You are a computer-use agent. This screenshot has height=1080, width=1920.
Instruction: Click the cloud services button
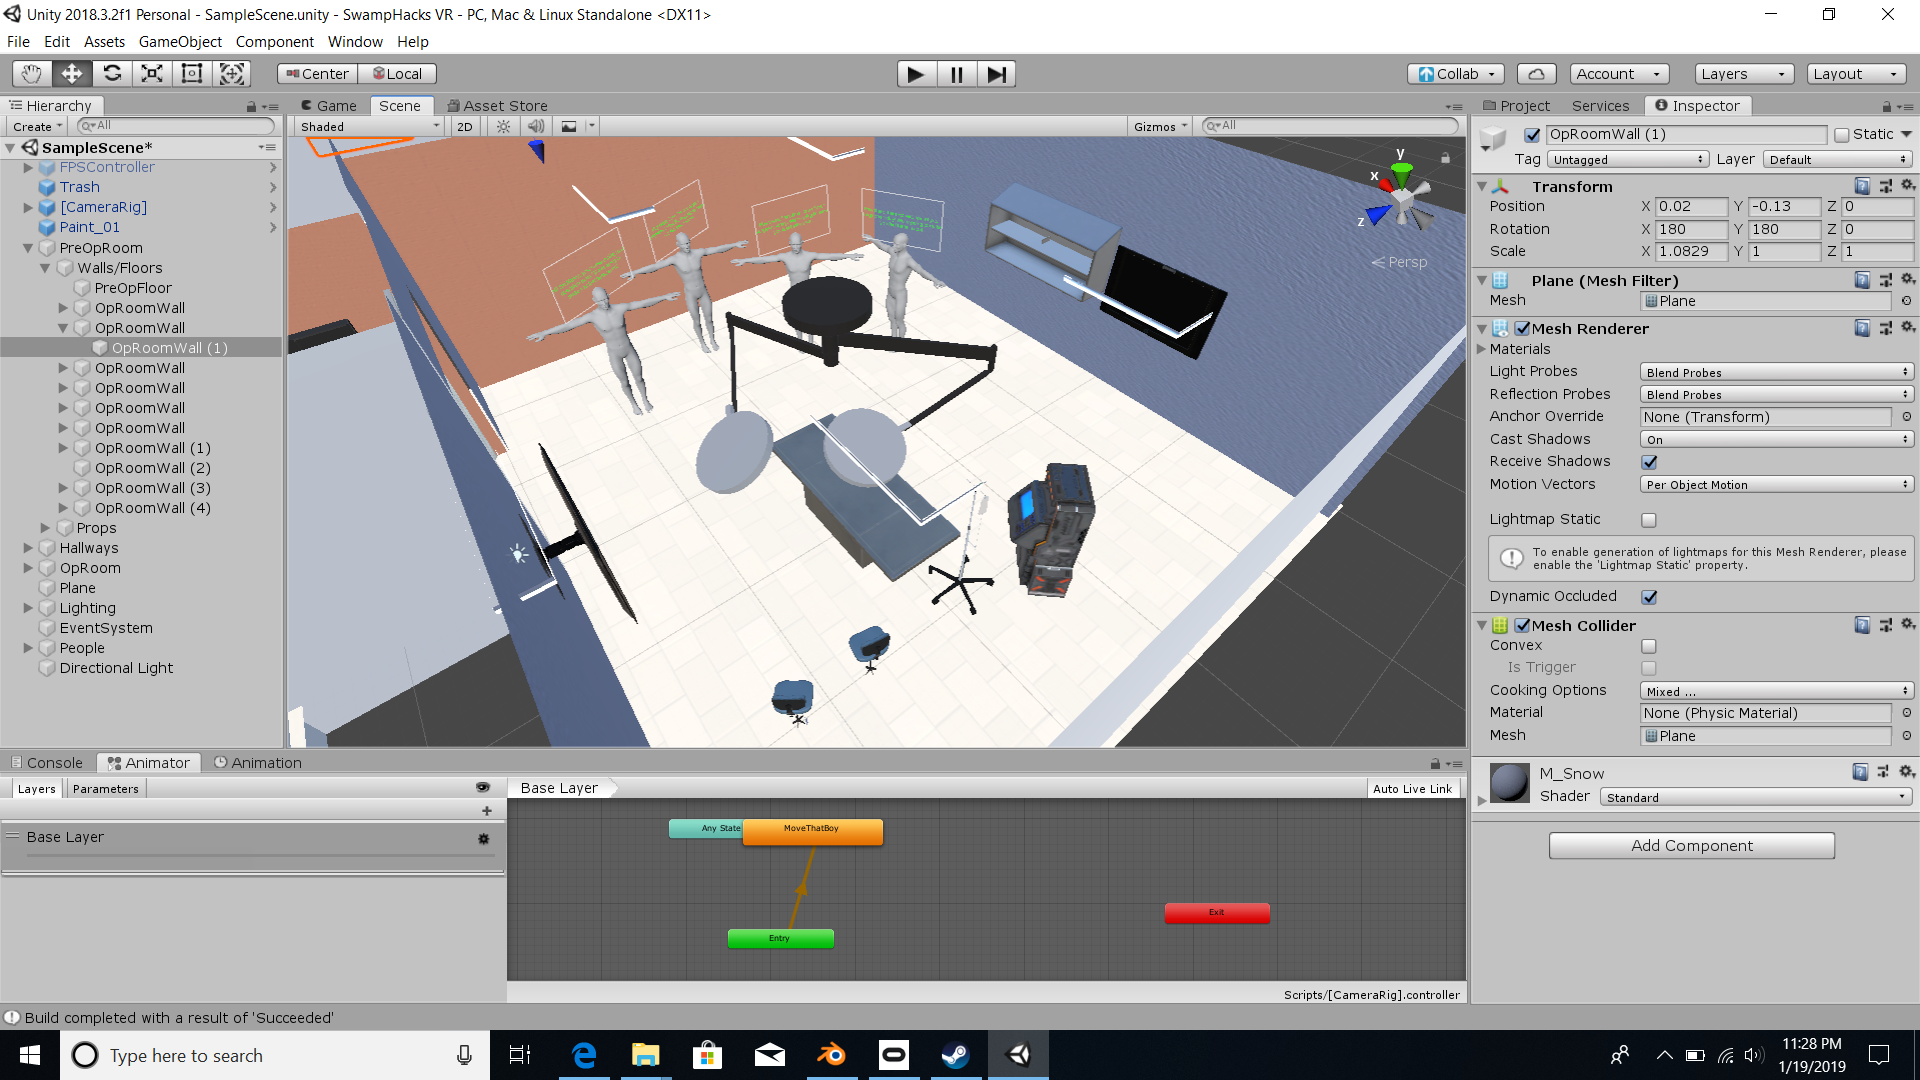(1536, 74)
